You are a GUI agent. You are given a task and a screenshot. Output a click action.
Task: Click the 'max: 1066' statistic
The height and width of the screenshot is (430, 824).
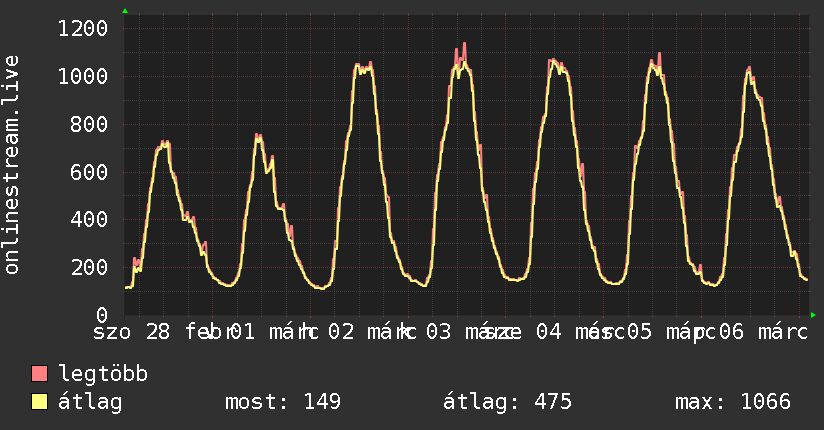[733, 402]
